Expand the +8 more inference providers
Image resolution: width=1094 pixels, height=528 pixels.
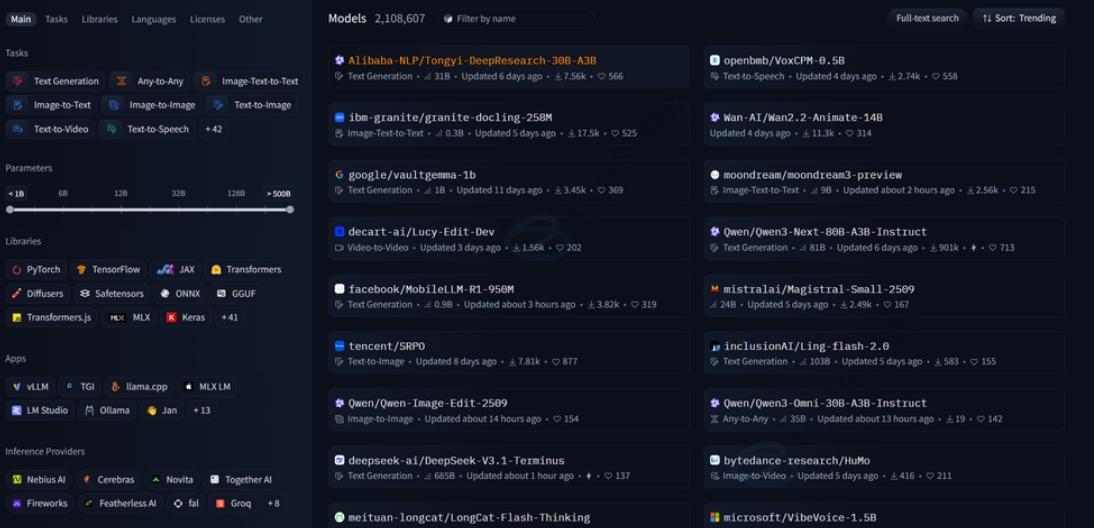coord(274,504)
